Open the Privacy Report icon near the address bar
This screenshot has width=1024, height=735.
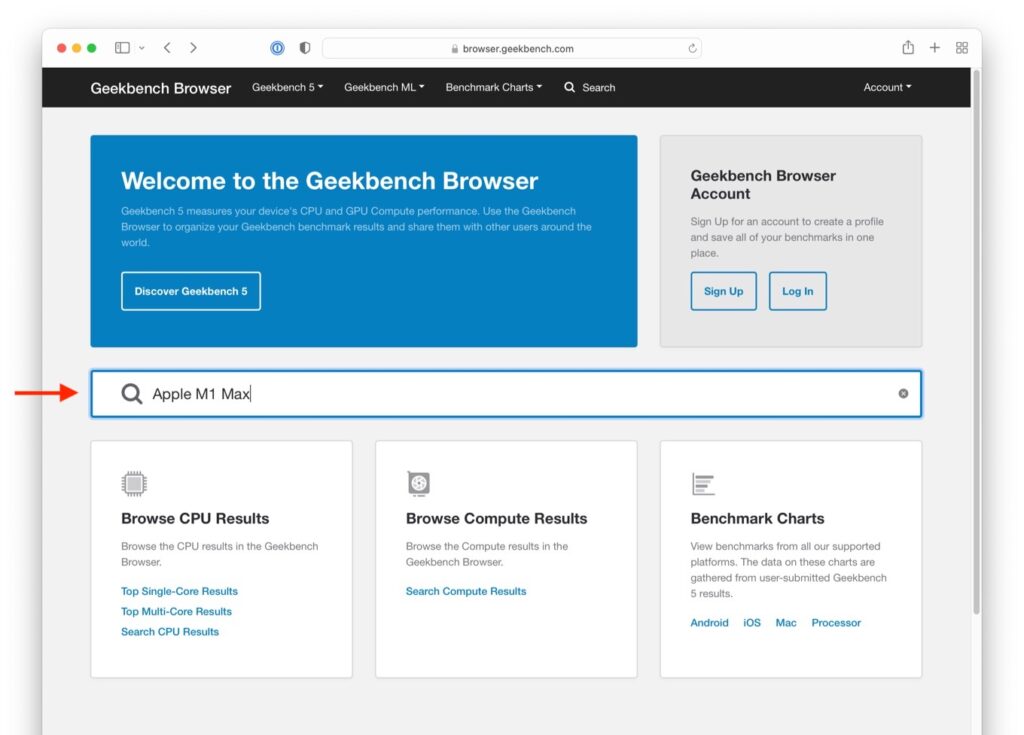(x=276, y=47)
